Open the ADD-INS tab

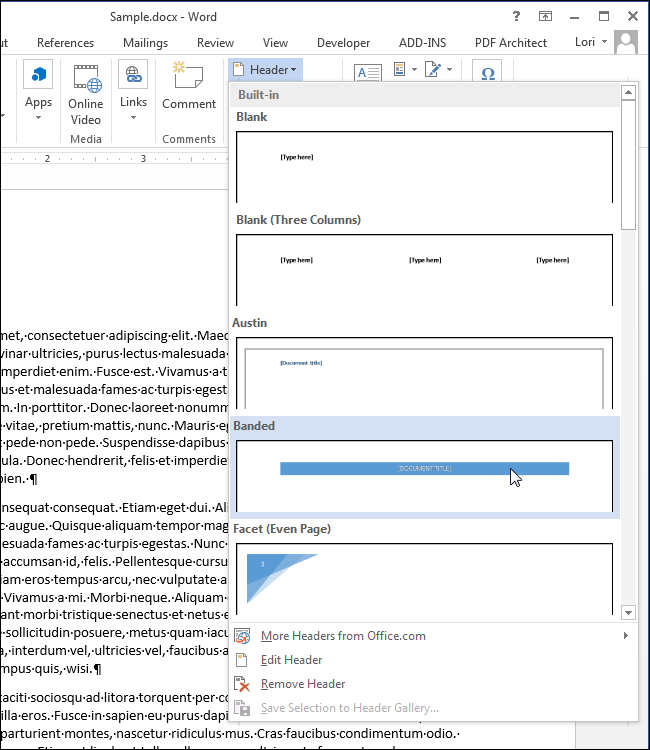(422, 43)
